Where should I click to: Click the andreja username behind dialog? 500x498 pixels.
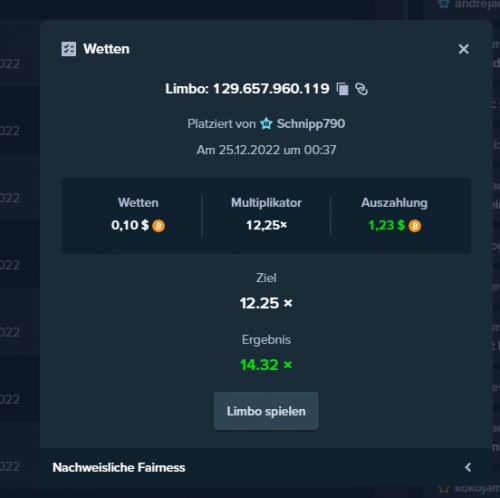point(477,4)
